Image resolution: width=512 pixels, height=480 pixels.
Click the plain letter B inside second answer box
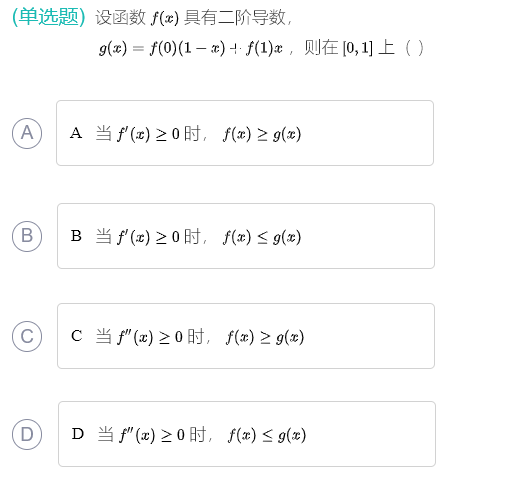[x=76, y=236]
